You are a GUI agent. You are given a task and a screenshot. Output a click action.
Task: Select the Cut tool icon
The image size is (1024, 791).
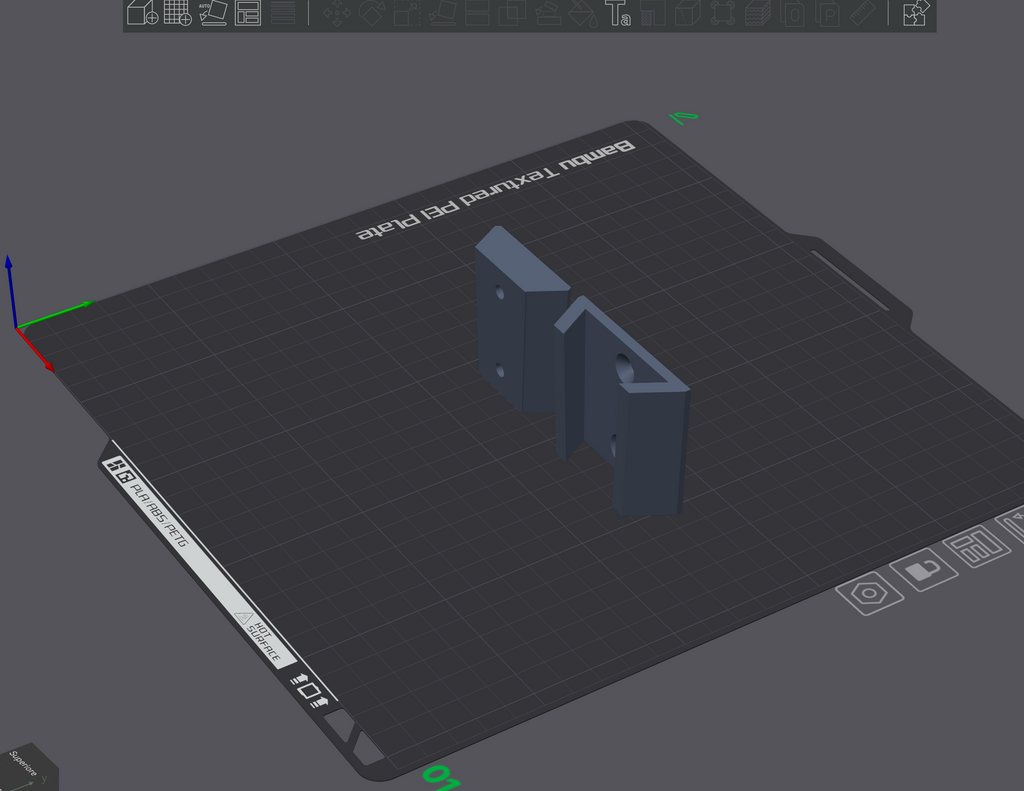coord(477,12)
